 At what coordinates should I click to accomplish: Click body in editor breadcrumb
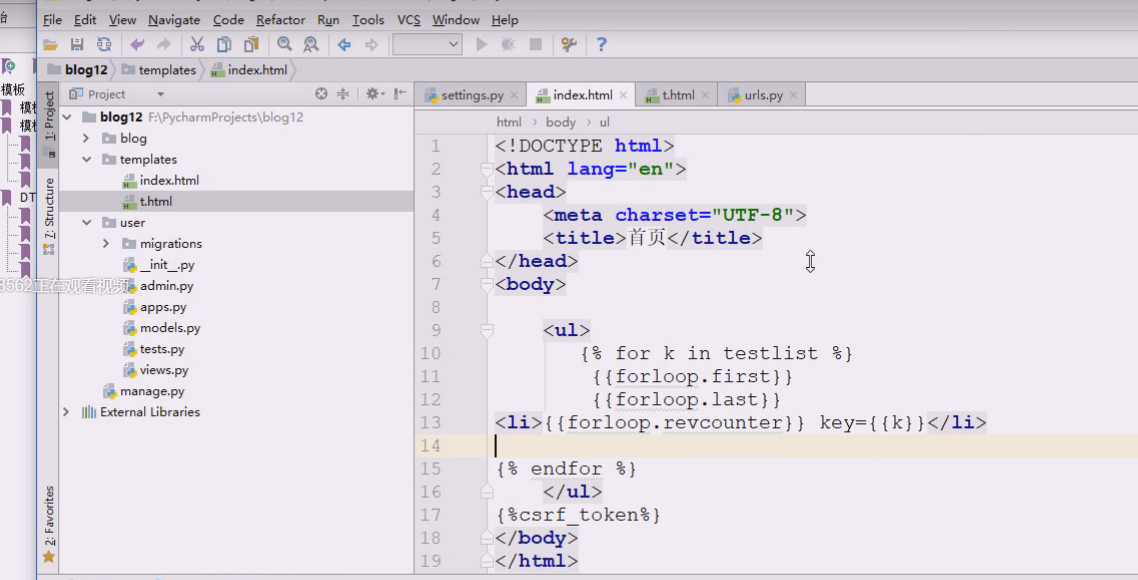pyautogui.click(x=560, y=122)
